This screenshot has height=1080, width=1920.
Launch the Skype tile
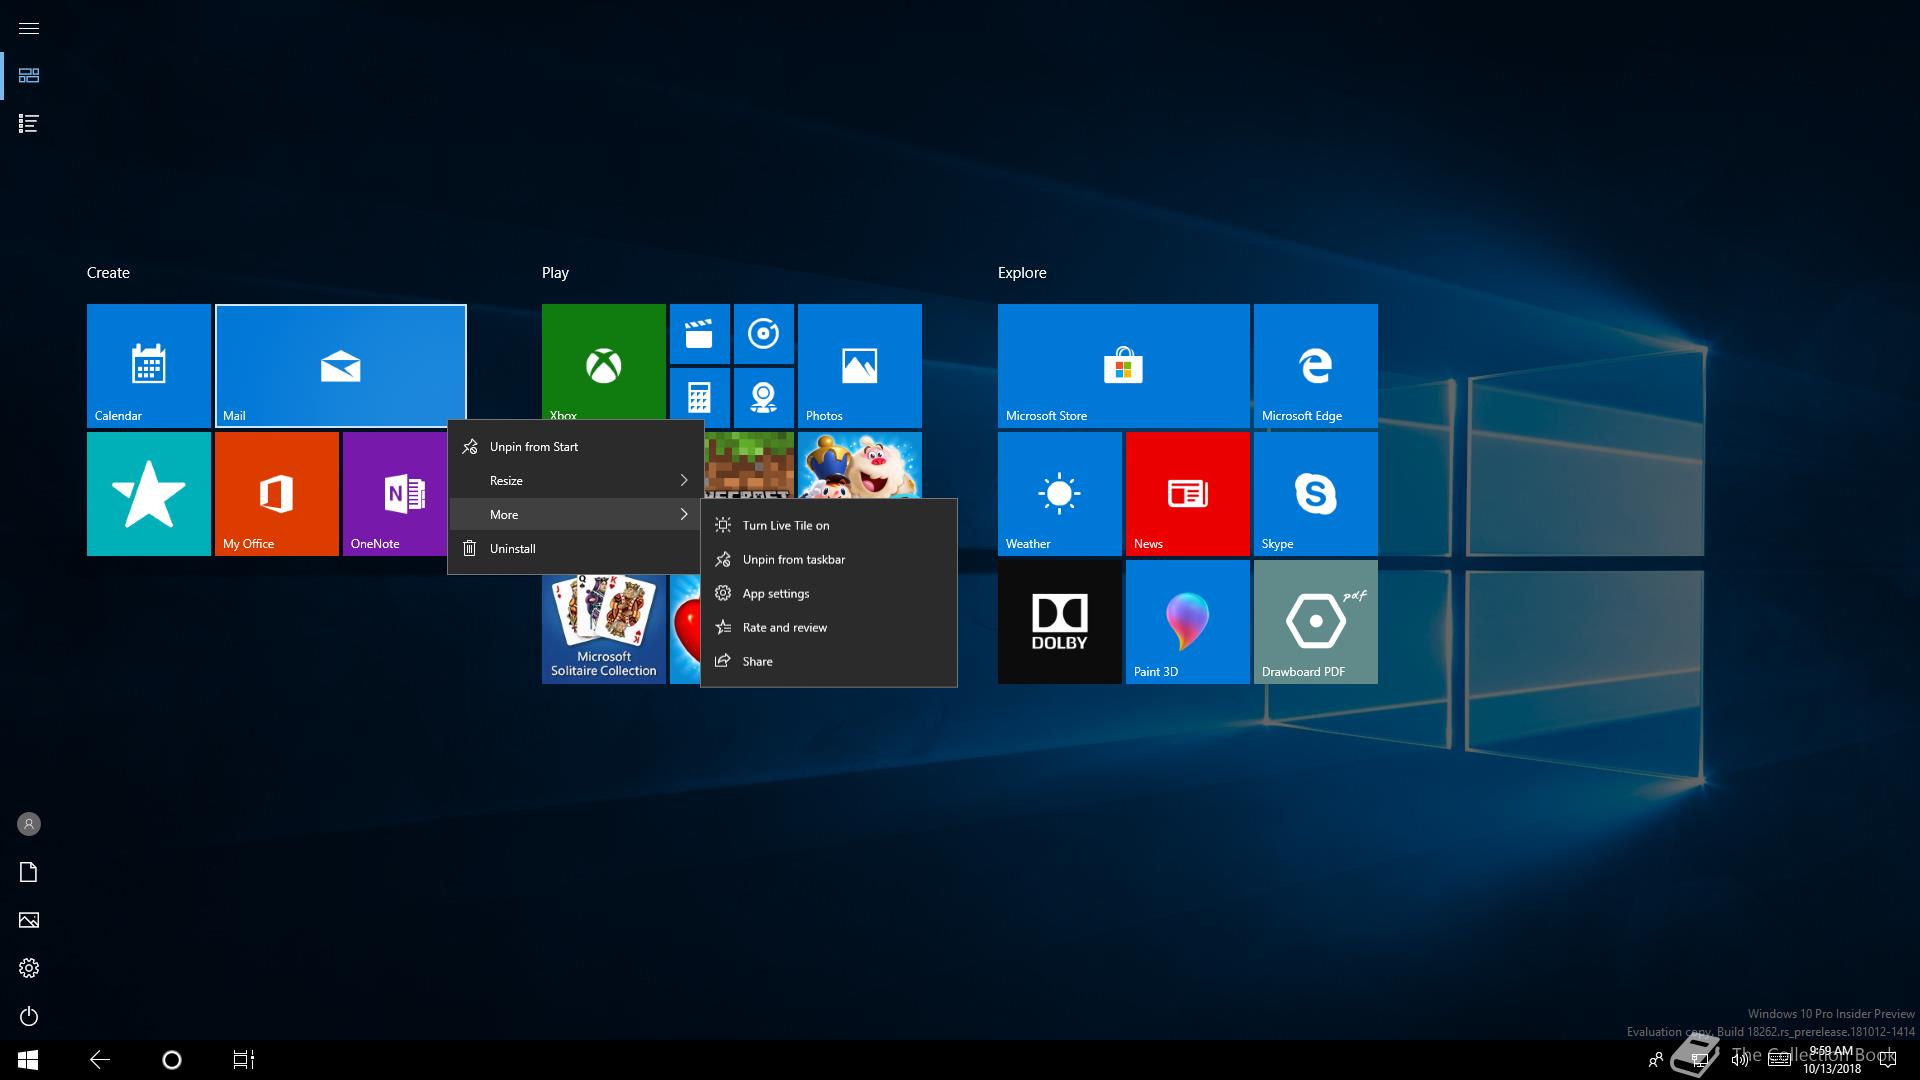(1315, 494)
